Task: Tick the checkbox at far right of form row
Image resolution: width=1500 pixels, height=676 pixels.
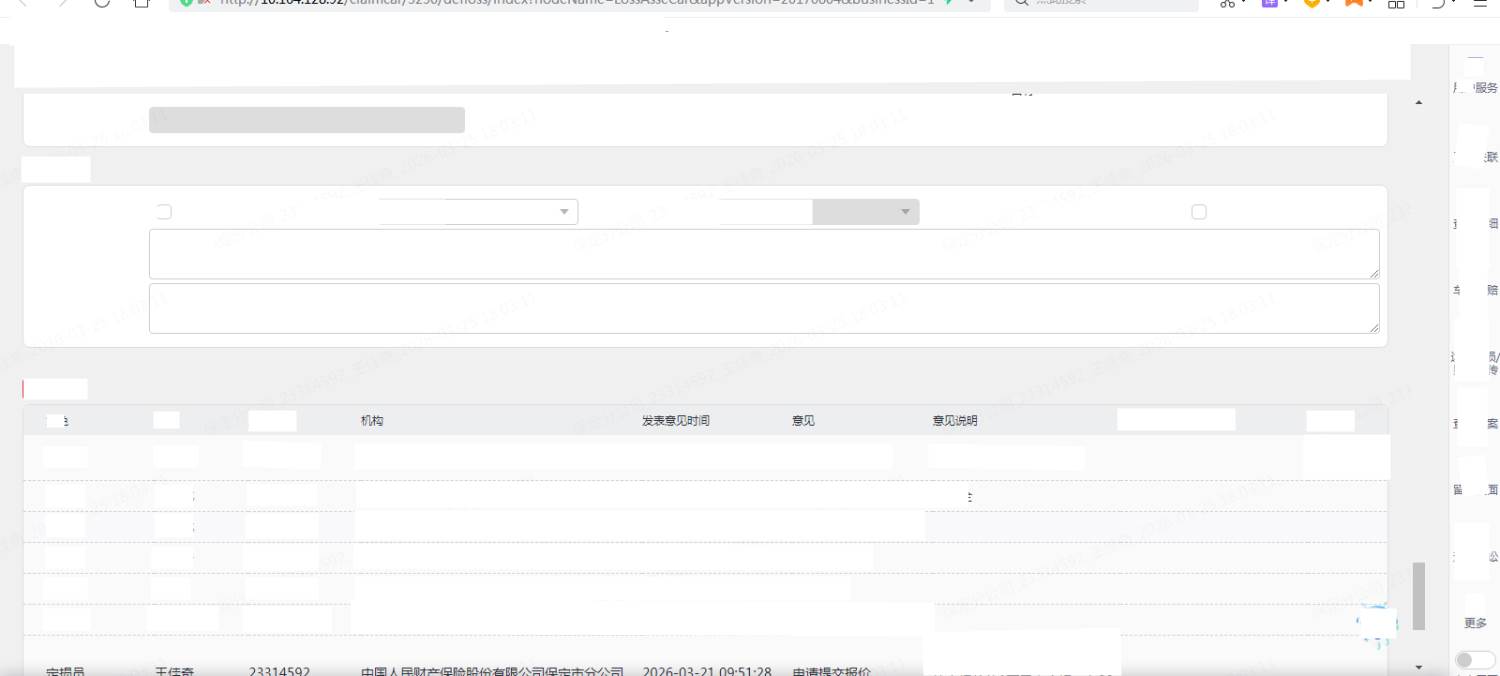Action: tap(1199, 212)
